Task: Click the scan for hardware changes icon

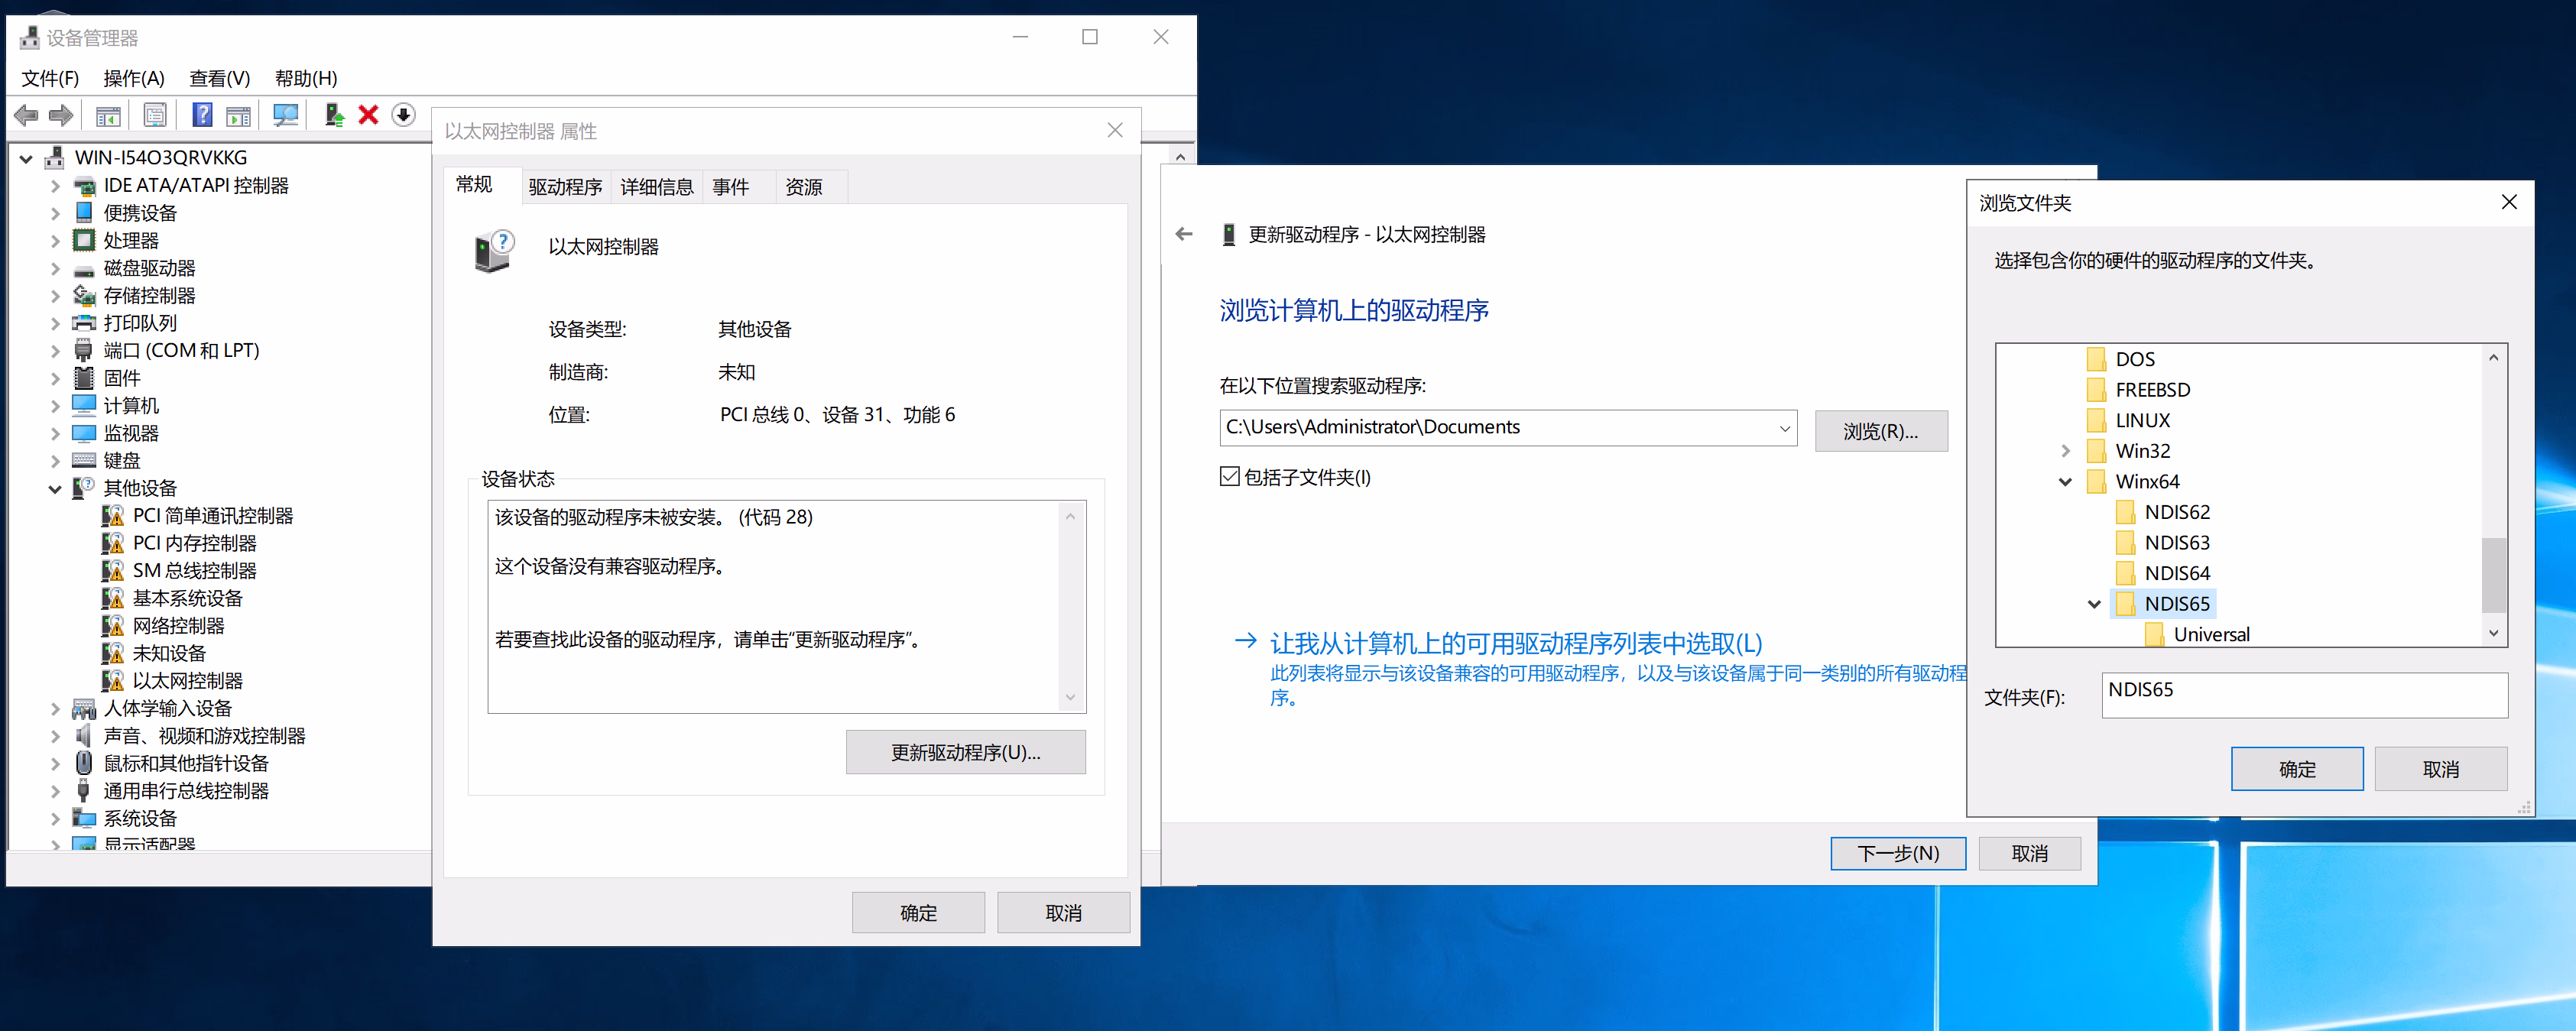Action: 286,115
